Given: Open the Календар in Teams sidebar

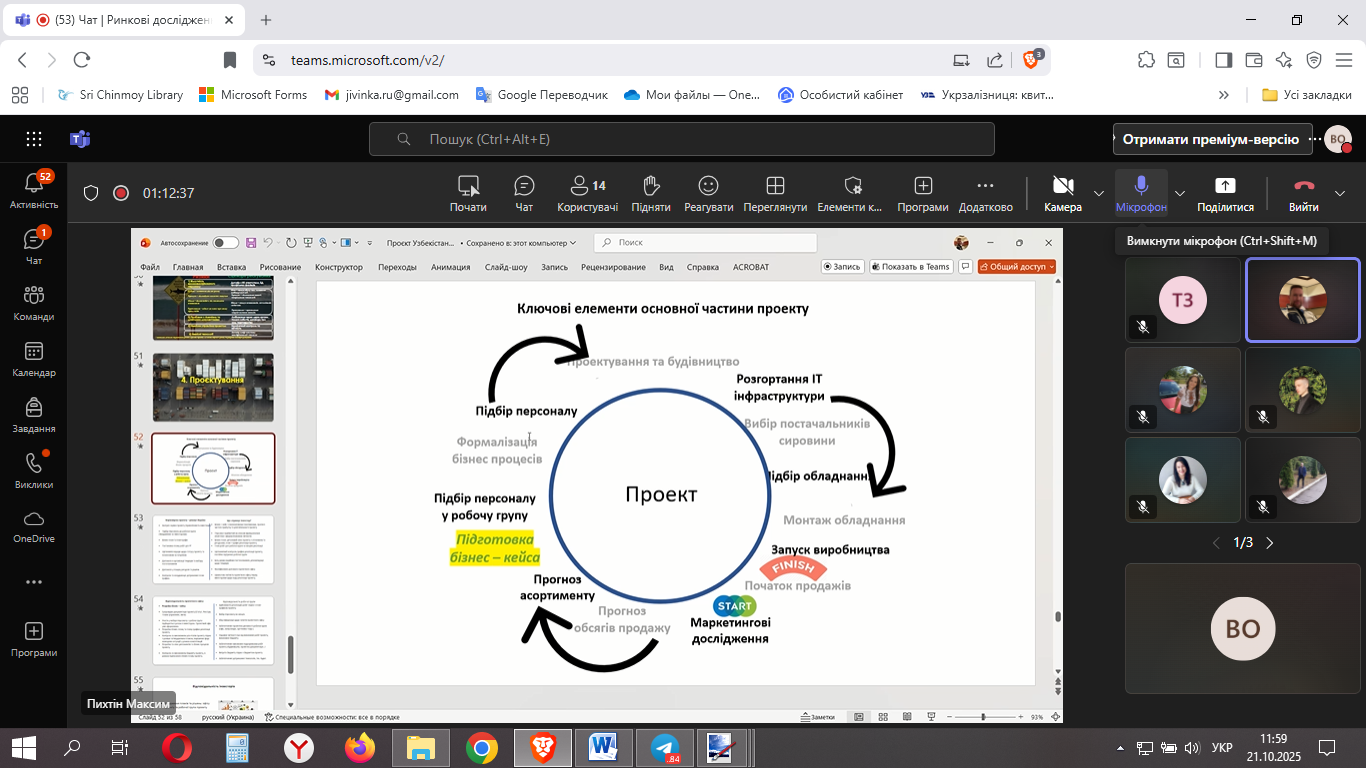Looking at the screenshot, I should (34, 360).
